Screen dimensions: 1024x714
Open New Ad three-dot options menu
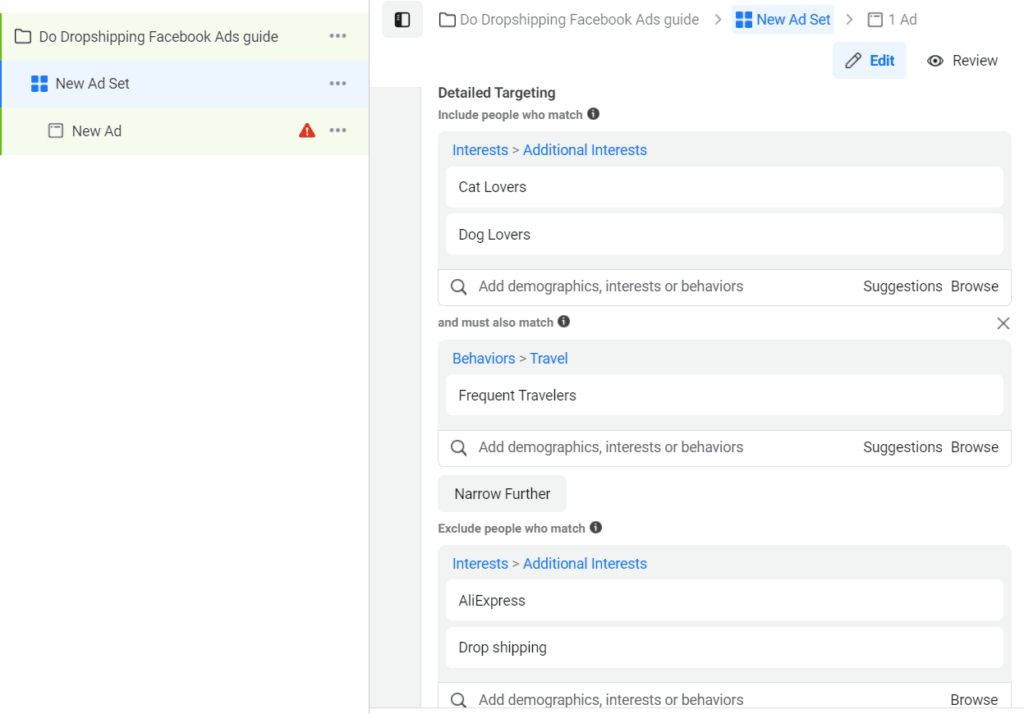coord(338,131)
